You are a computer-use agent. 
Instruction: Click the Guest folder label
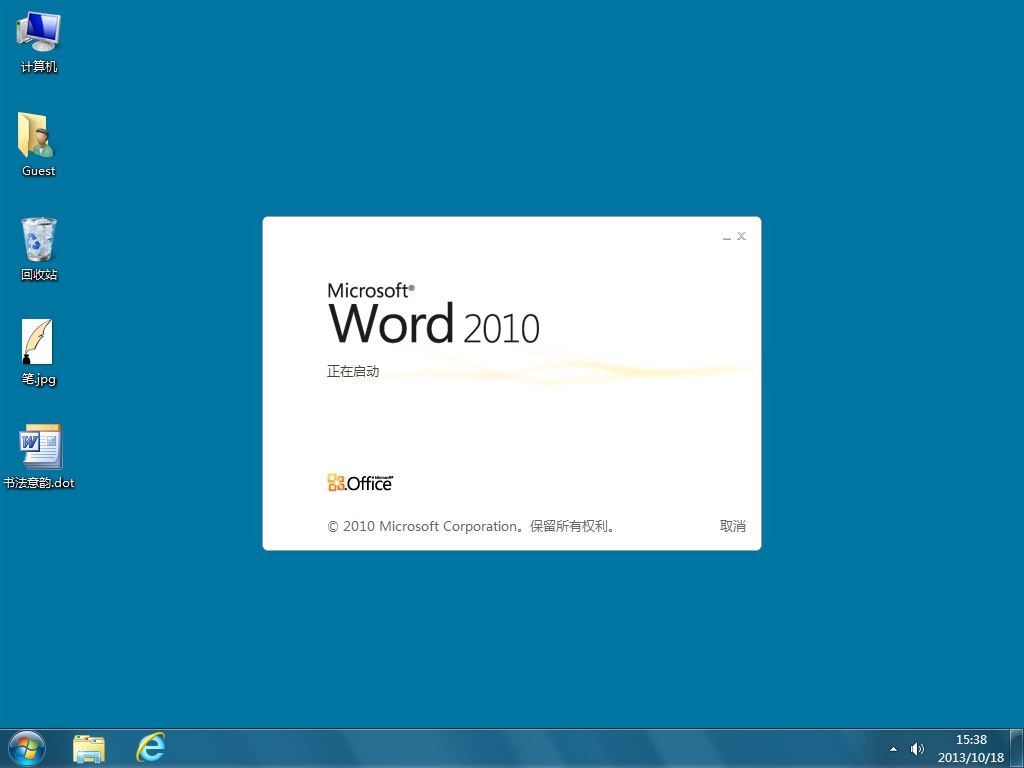[x=39, y=170]
